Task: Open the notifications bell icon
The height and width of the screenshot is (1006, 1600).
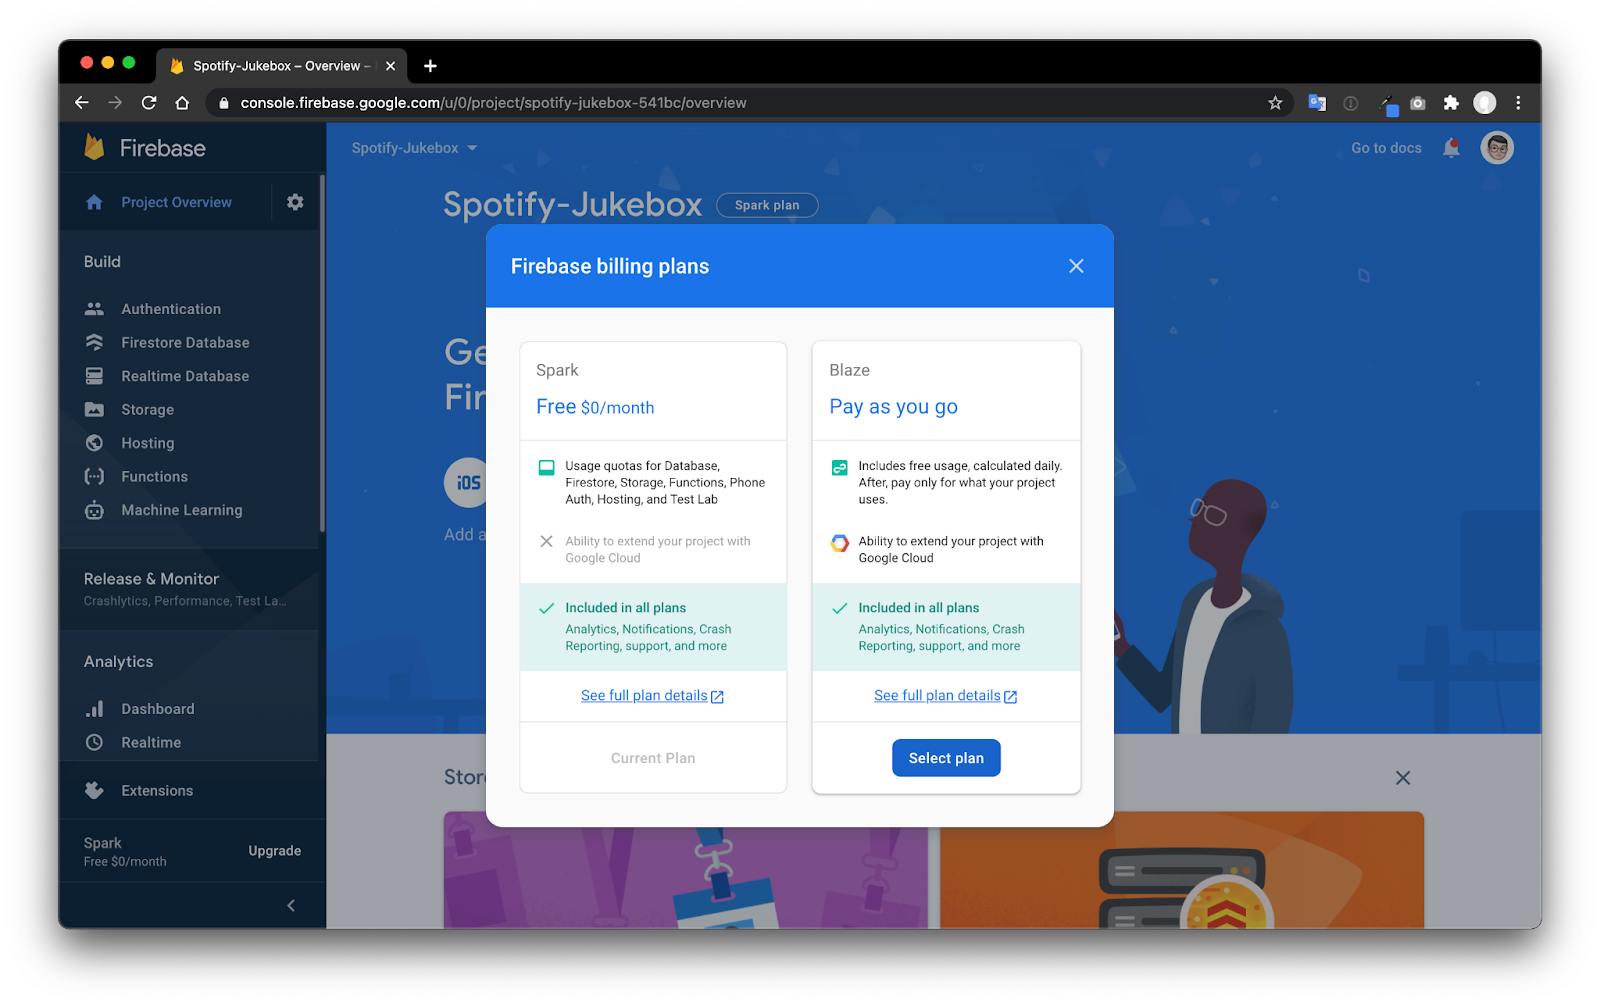Action: tap(1452, 148)
